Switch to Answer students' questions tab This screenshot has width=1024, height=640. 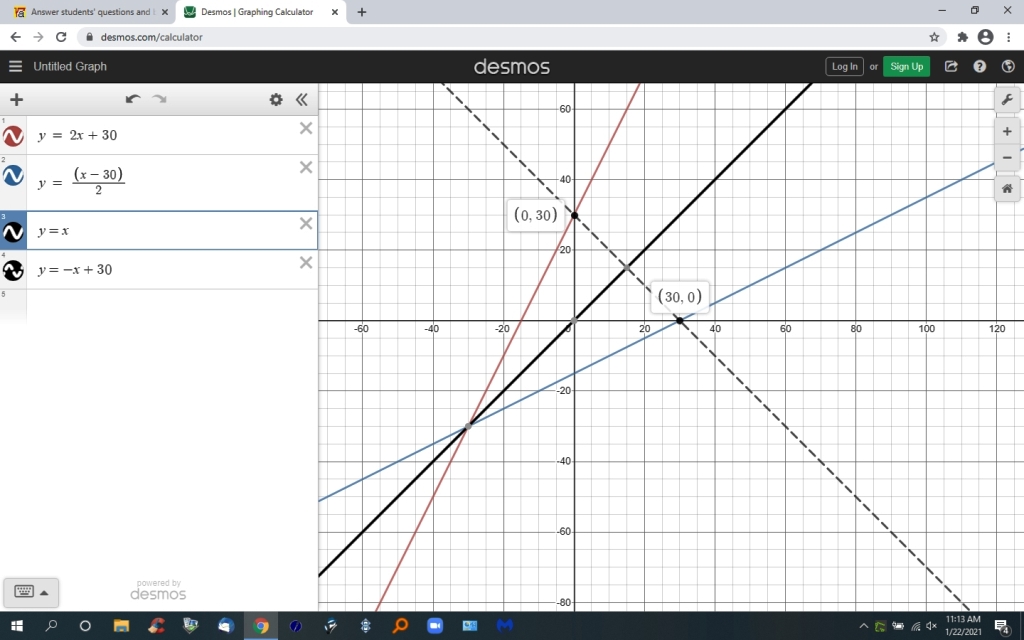click(x=89, y=12)
